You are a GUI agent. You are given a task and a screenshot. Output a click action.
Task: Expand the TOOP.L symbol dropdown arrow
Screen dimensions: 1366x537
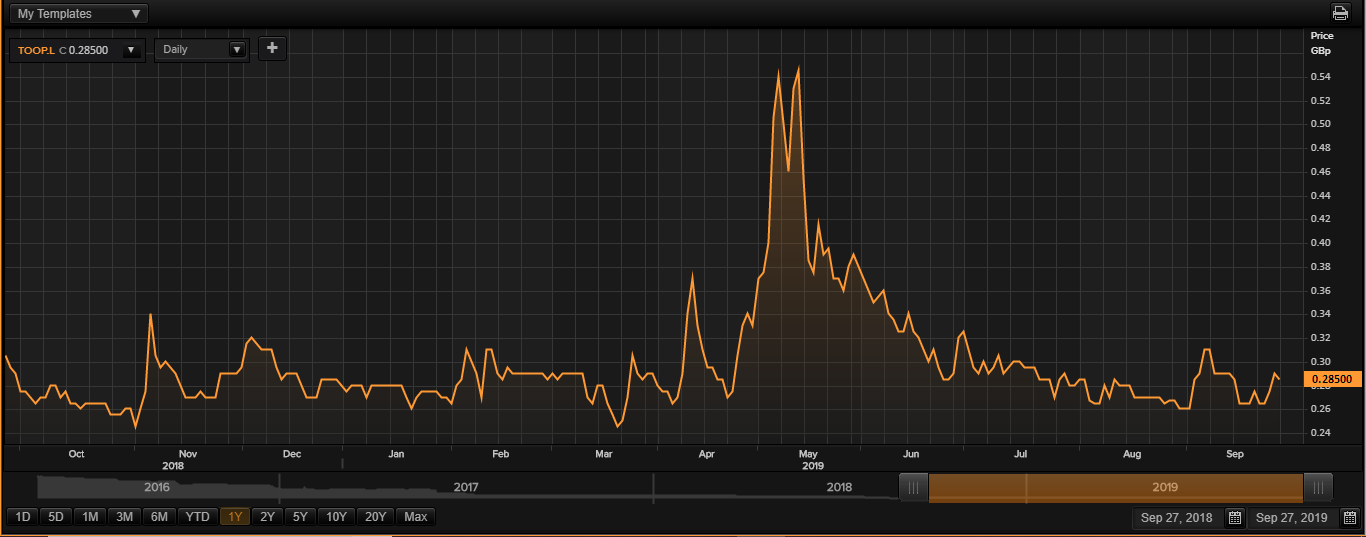[x=130, y=50]
